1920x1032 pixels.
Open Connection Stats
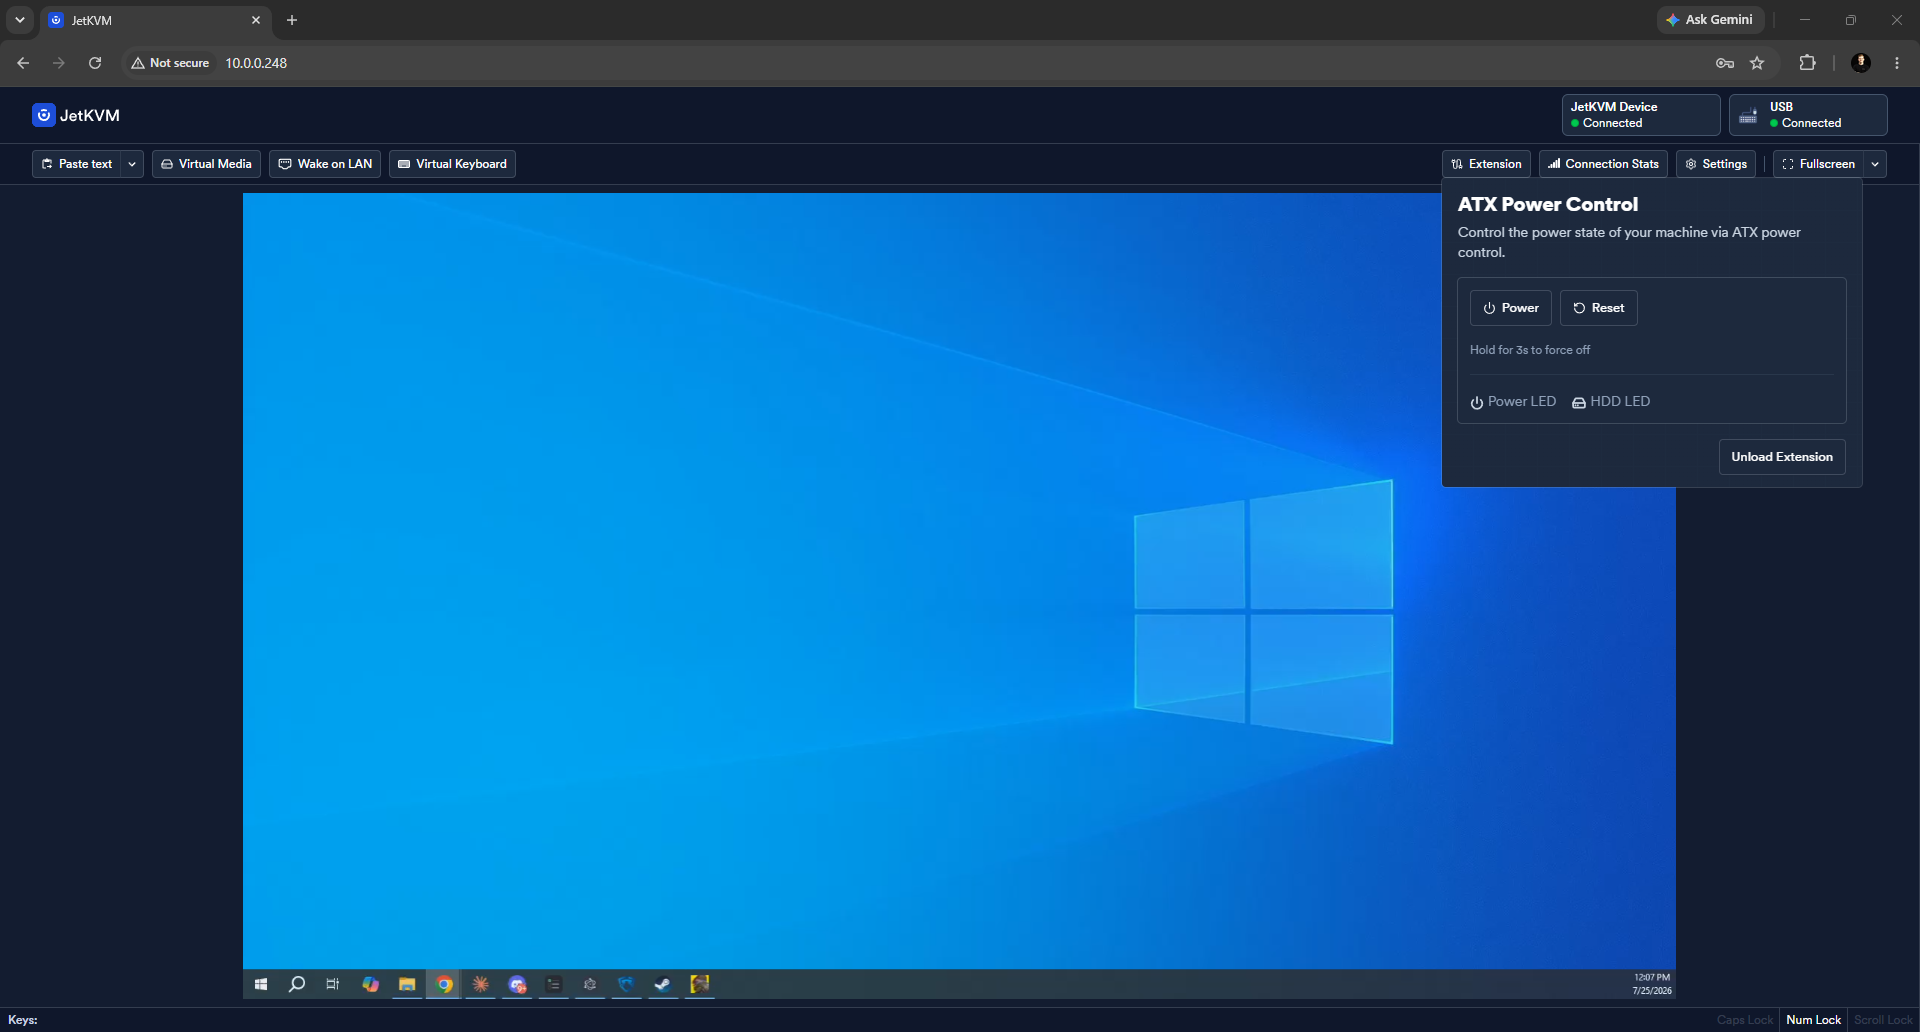click(x=1603, y=164)
